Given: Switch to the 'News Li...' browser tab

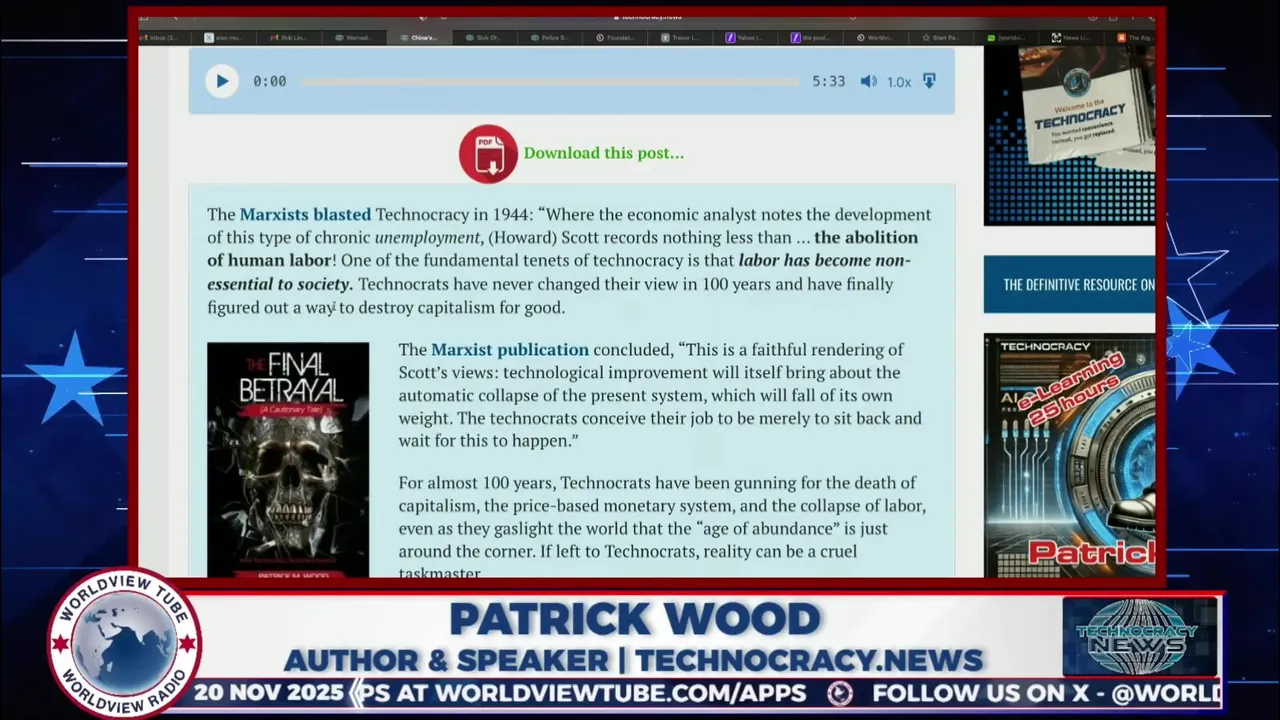Looking at the screenshot, I should pyautogui.click(x=1070, y=37).
